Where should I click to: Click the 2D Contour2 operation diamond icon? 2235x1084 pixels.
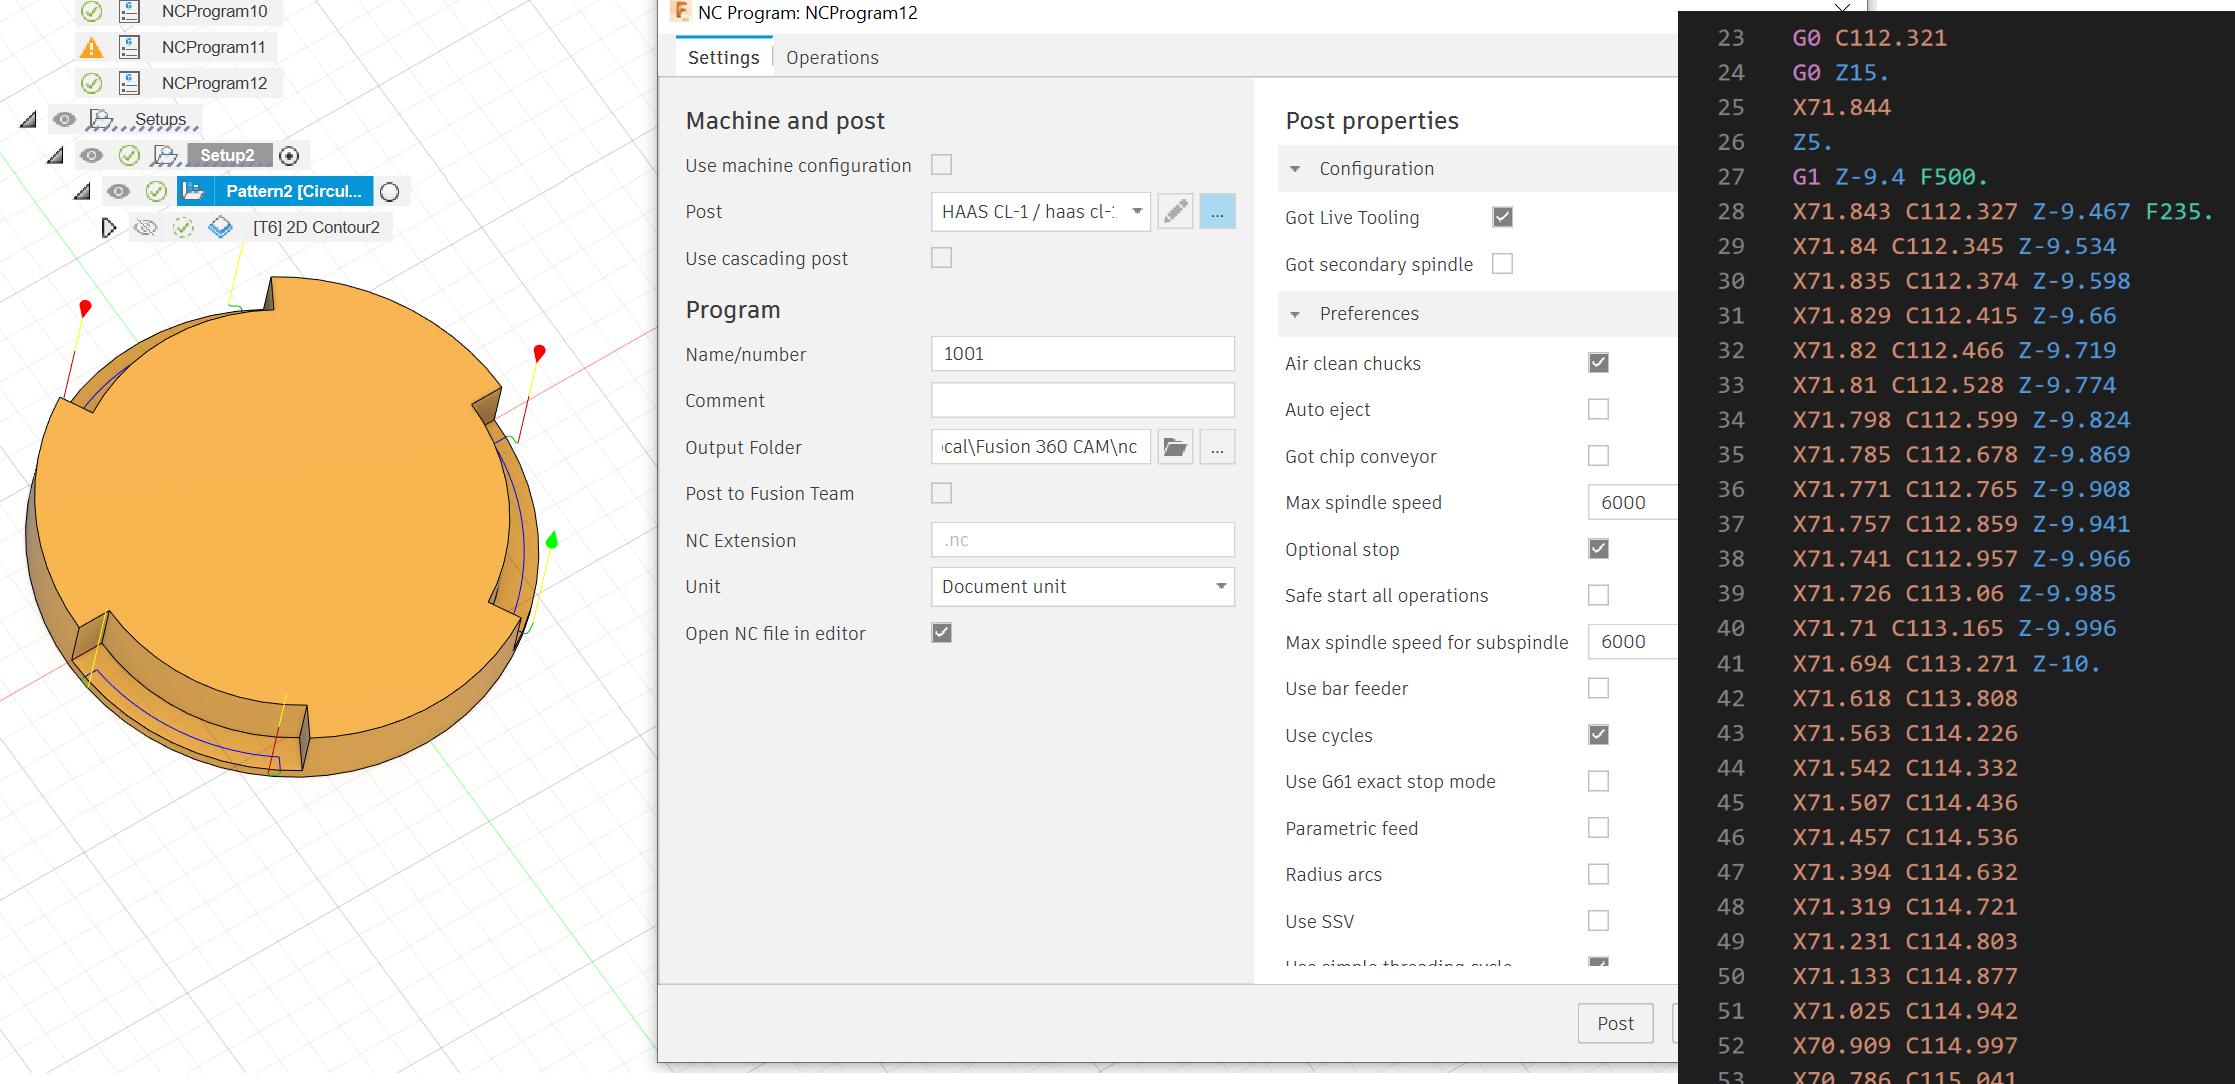point(220,227)
